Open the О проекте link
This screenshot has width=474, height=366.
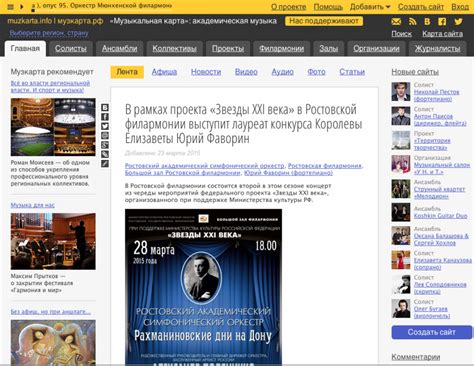(x=288, y=7)
